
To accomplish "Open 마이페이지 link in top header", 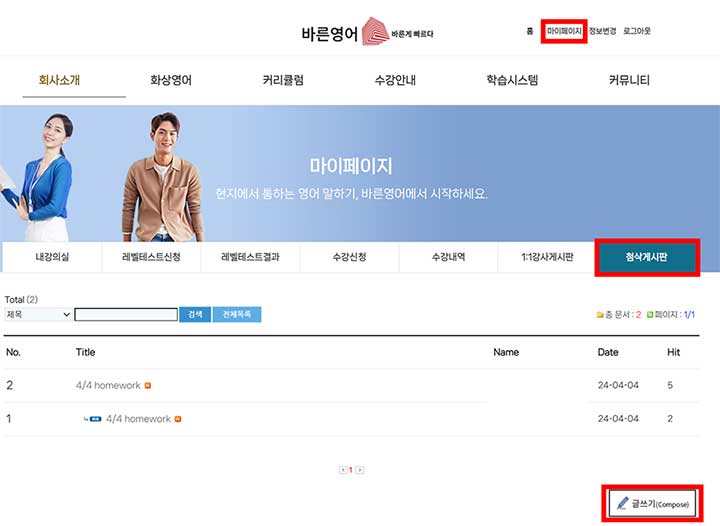I will (x=563, y=31).
